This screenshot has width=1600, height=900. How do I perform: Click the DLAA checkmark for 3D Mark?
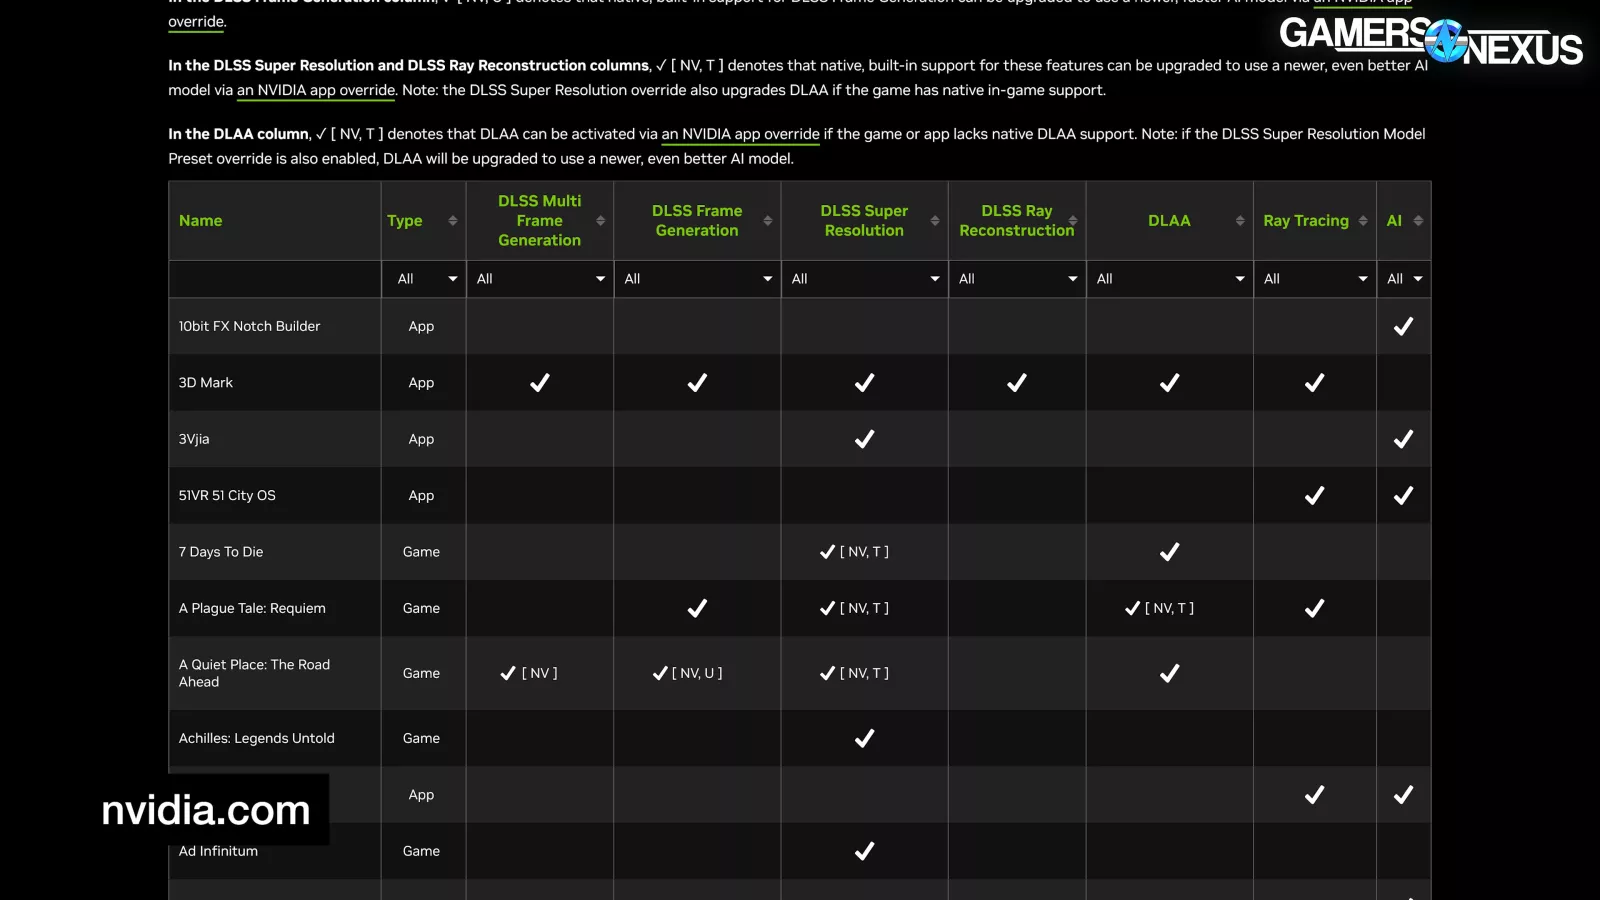[x=1169, y=382]
